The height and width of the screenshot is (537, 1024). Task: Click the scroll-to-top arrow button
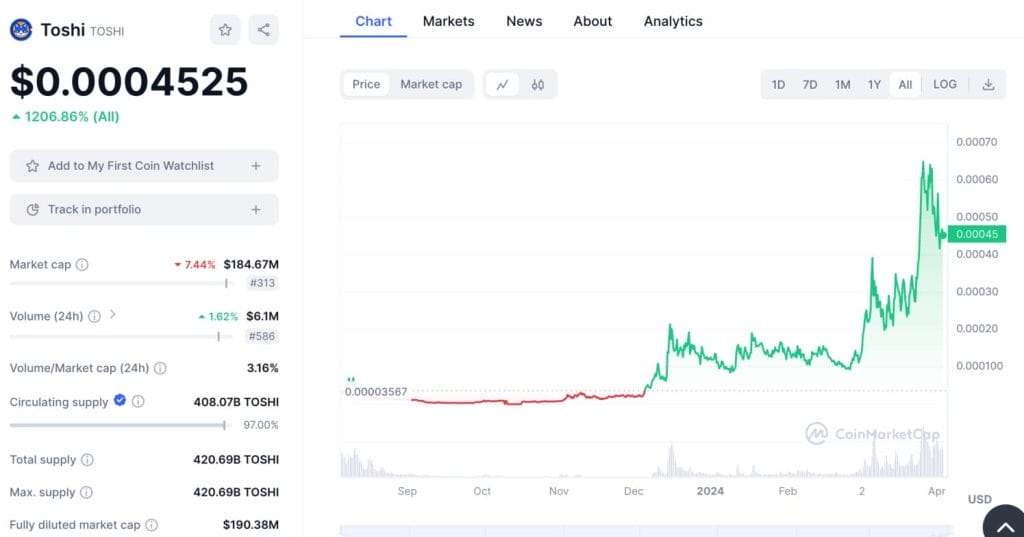click(x=1003, y=523)
